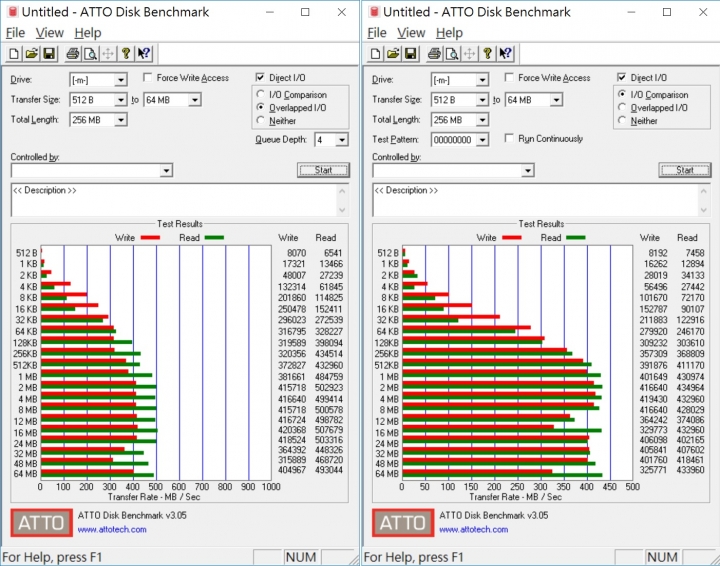Open View menu in left window
The image size is (720, 566).
[50, 33]
